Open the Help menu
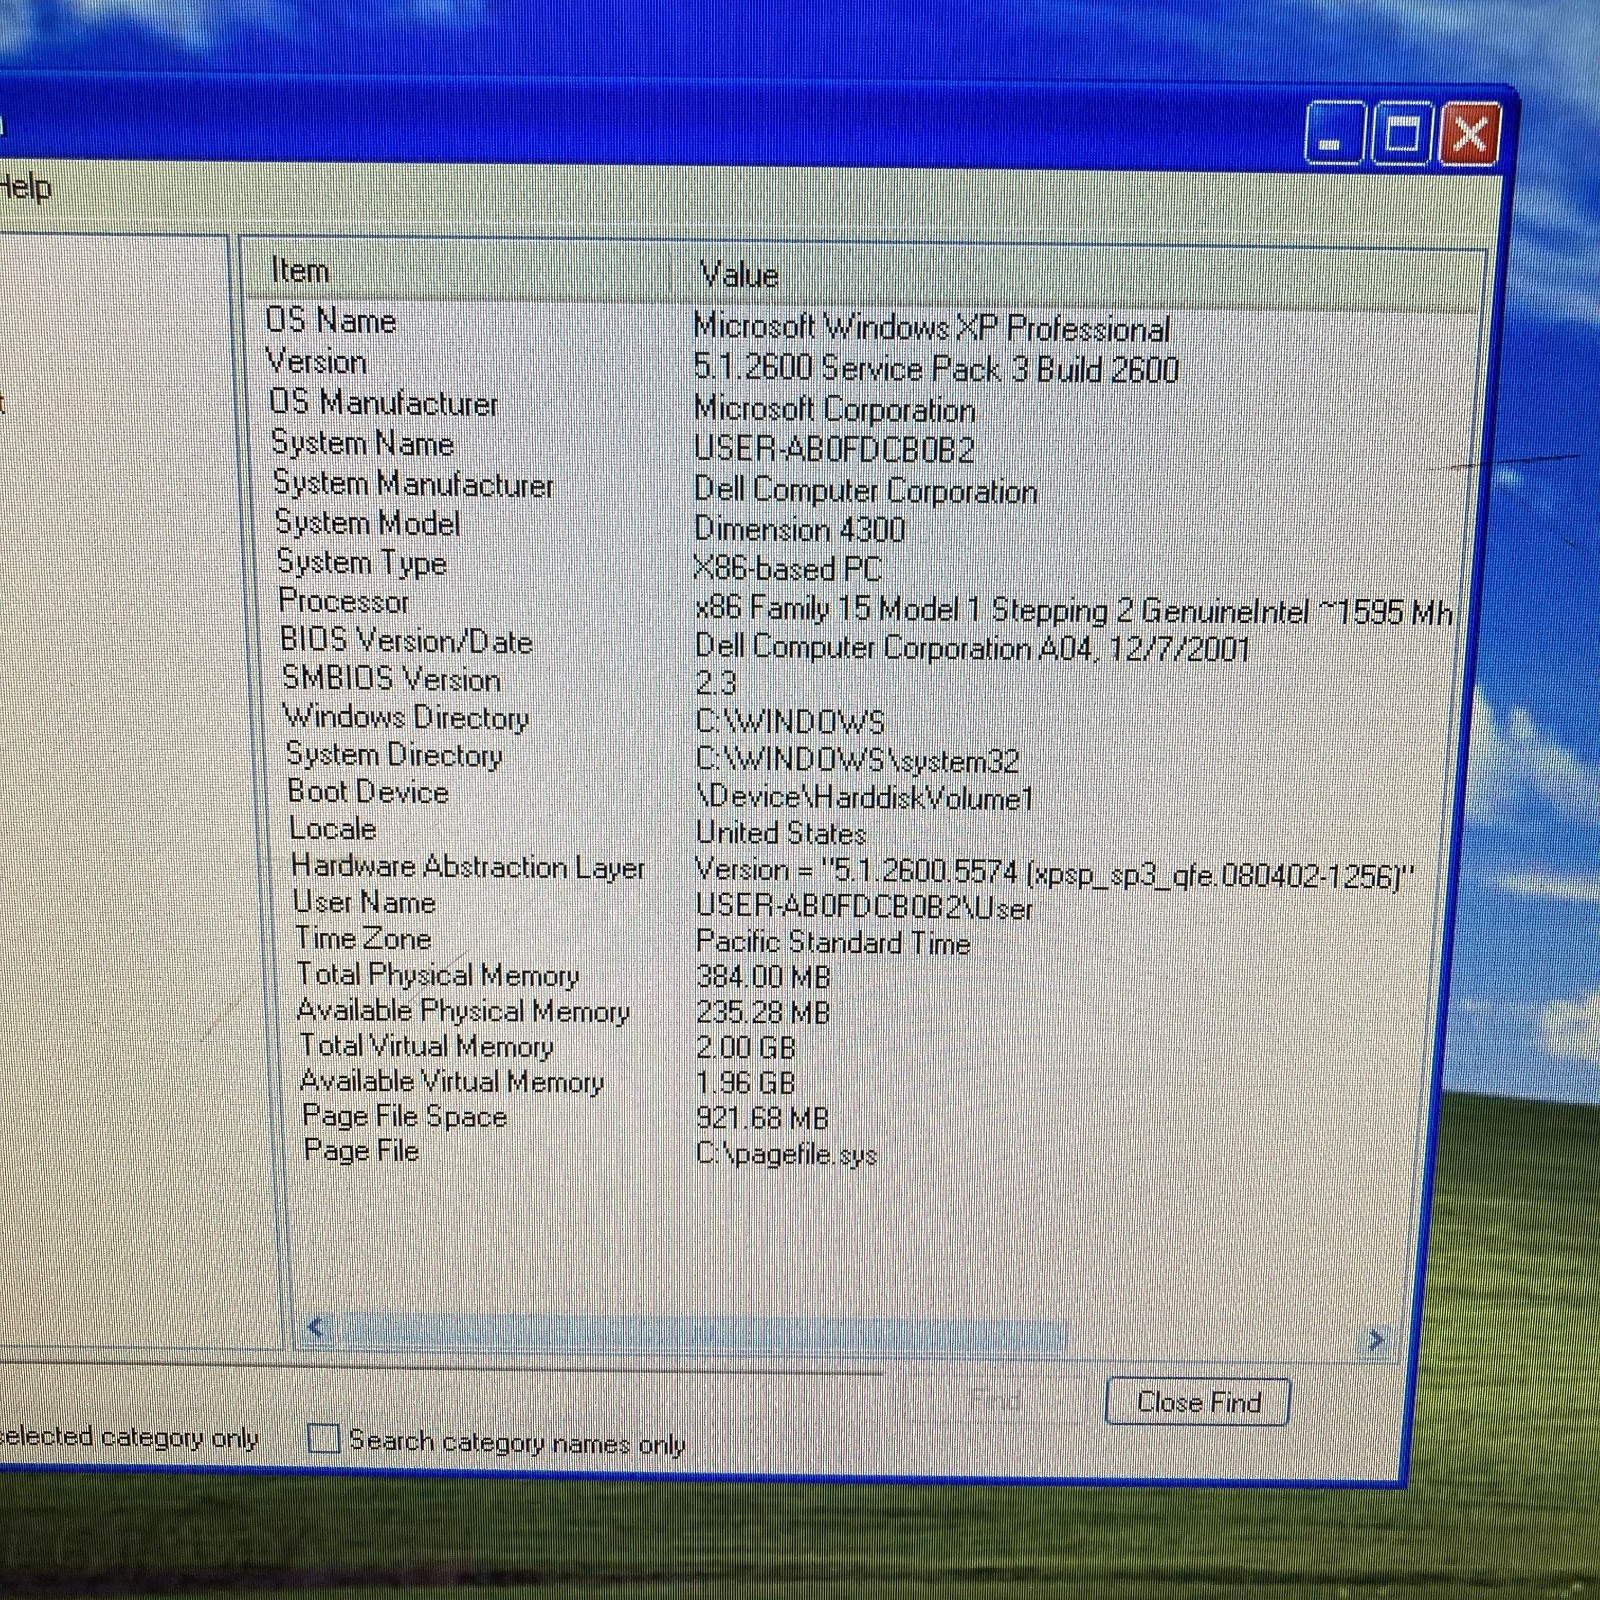This screenshot has width=1600, height=1600. [24, 187]
